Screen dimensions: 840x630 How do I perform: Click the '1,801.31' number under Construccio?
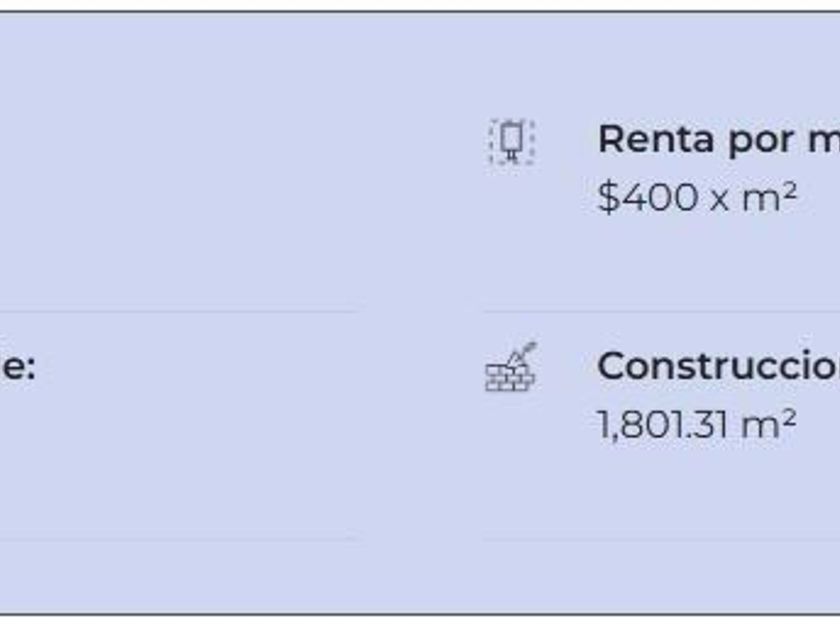coord(664,424)
